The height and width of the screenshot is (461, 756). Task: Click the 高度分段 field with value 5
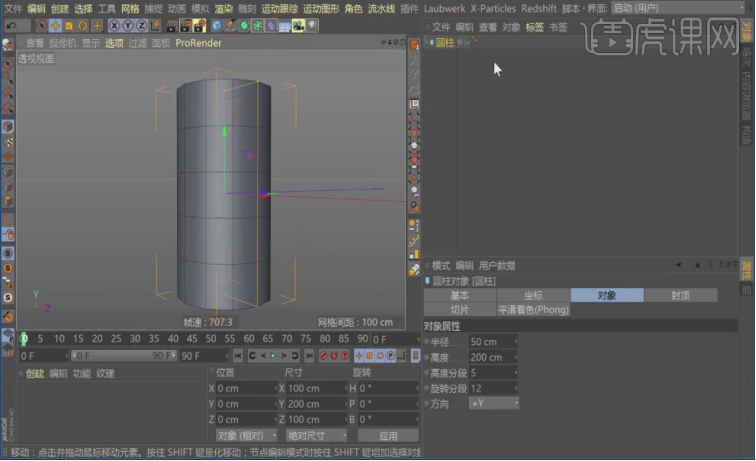click(x=493, y=373)
